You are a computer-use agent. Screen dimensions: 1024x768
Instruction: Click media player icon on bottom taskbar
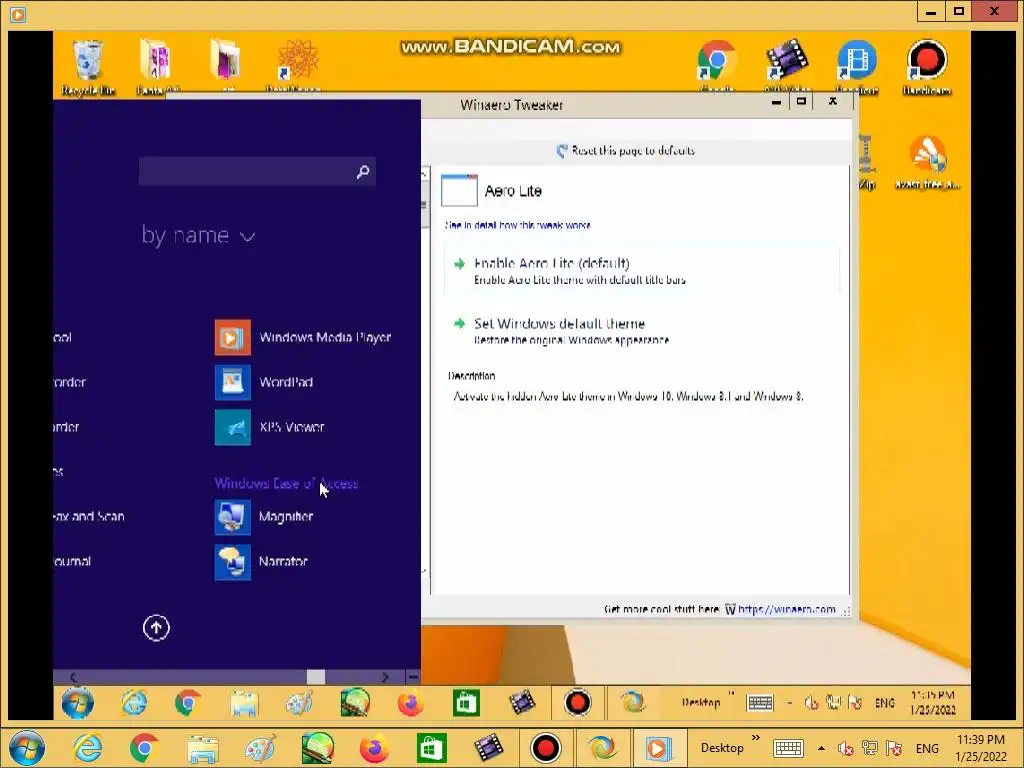click(658, 748)
